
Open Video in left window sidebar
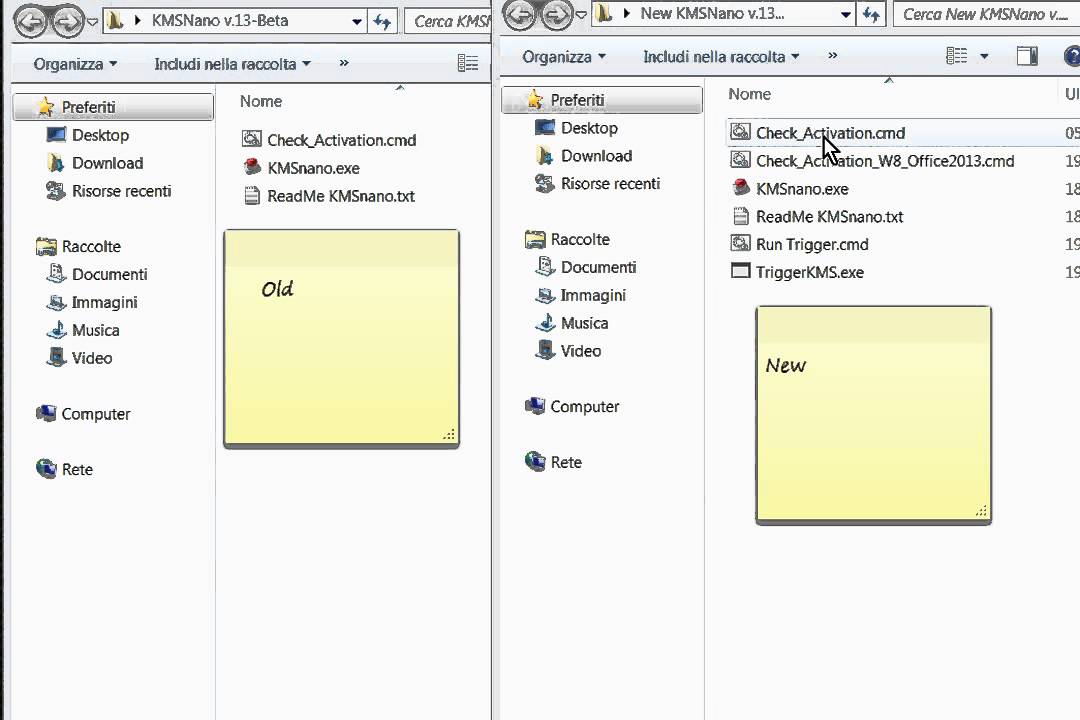pos(79,358)
